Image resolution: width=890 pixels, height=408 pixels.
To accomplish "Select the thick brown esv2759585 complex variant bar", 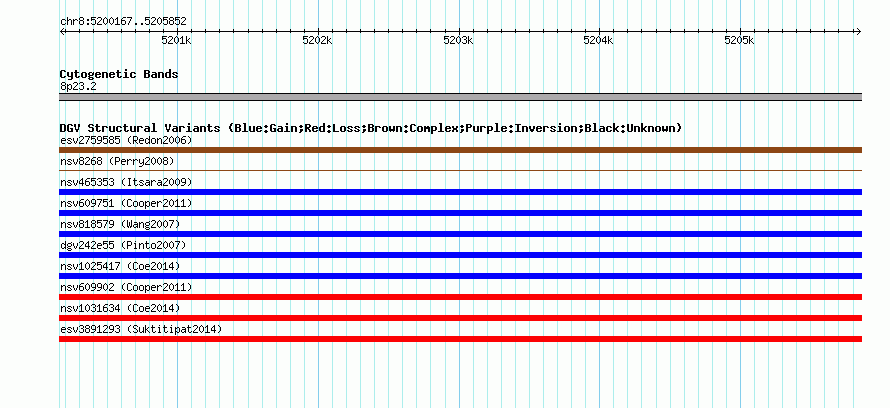I will click(x=460, y=150).
